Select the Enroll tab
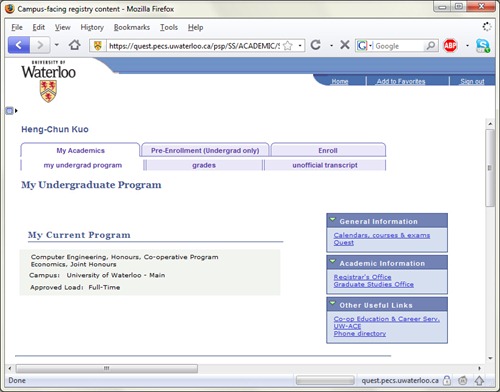Screen dimensions: 500x392 328,150
